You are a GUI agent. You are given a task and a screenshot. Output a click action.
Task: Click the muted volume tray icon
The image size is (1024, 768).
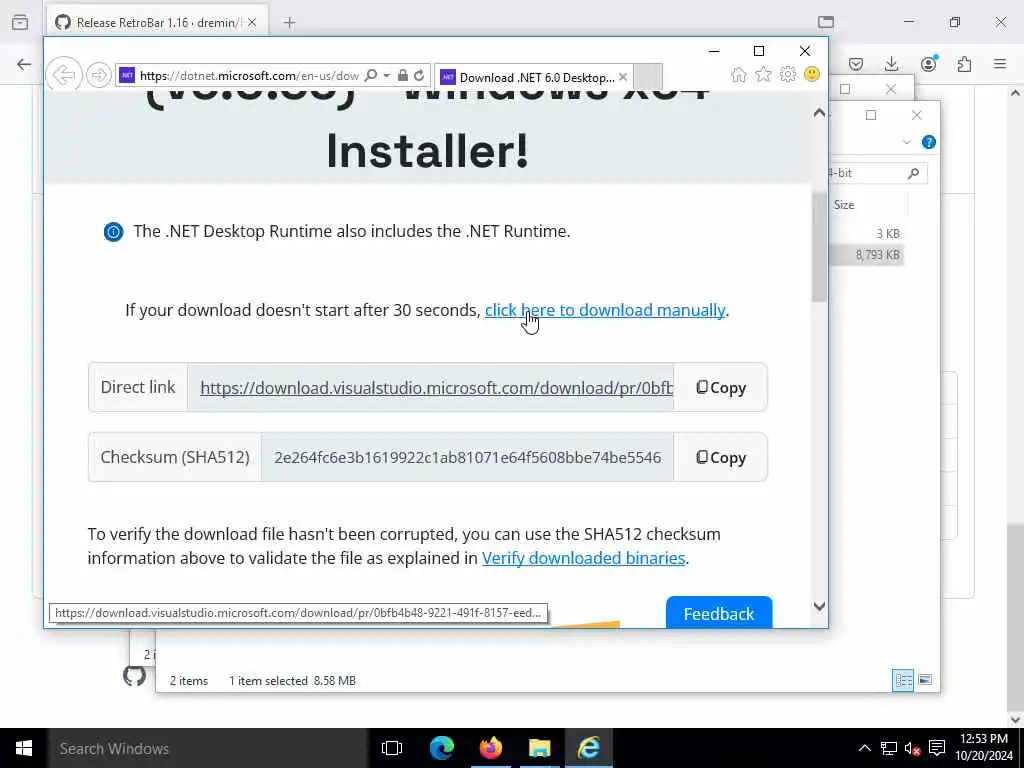point(912,748)
